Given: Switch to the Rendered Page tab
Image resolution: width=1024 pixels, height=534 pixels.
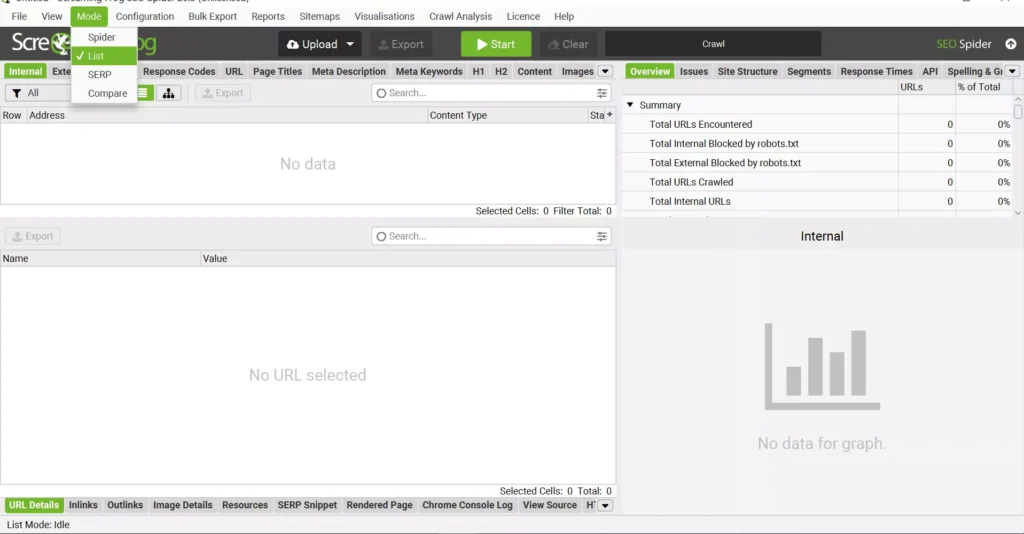Looking at the screenshot, I should [379, 505].
